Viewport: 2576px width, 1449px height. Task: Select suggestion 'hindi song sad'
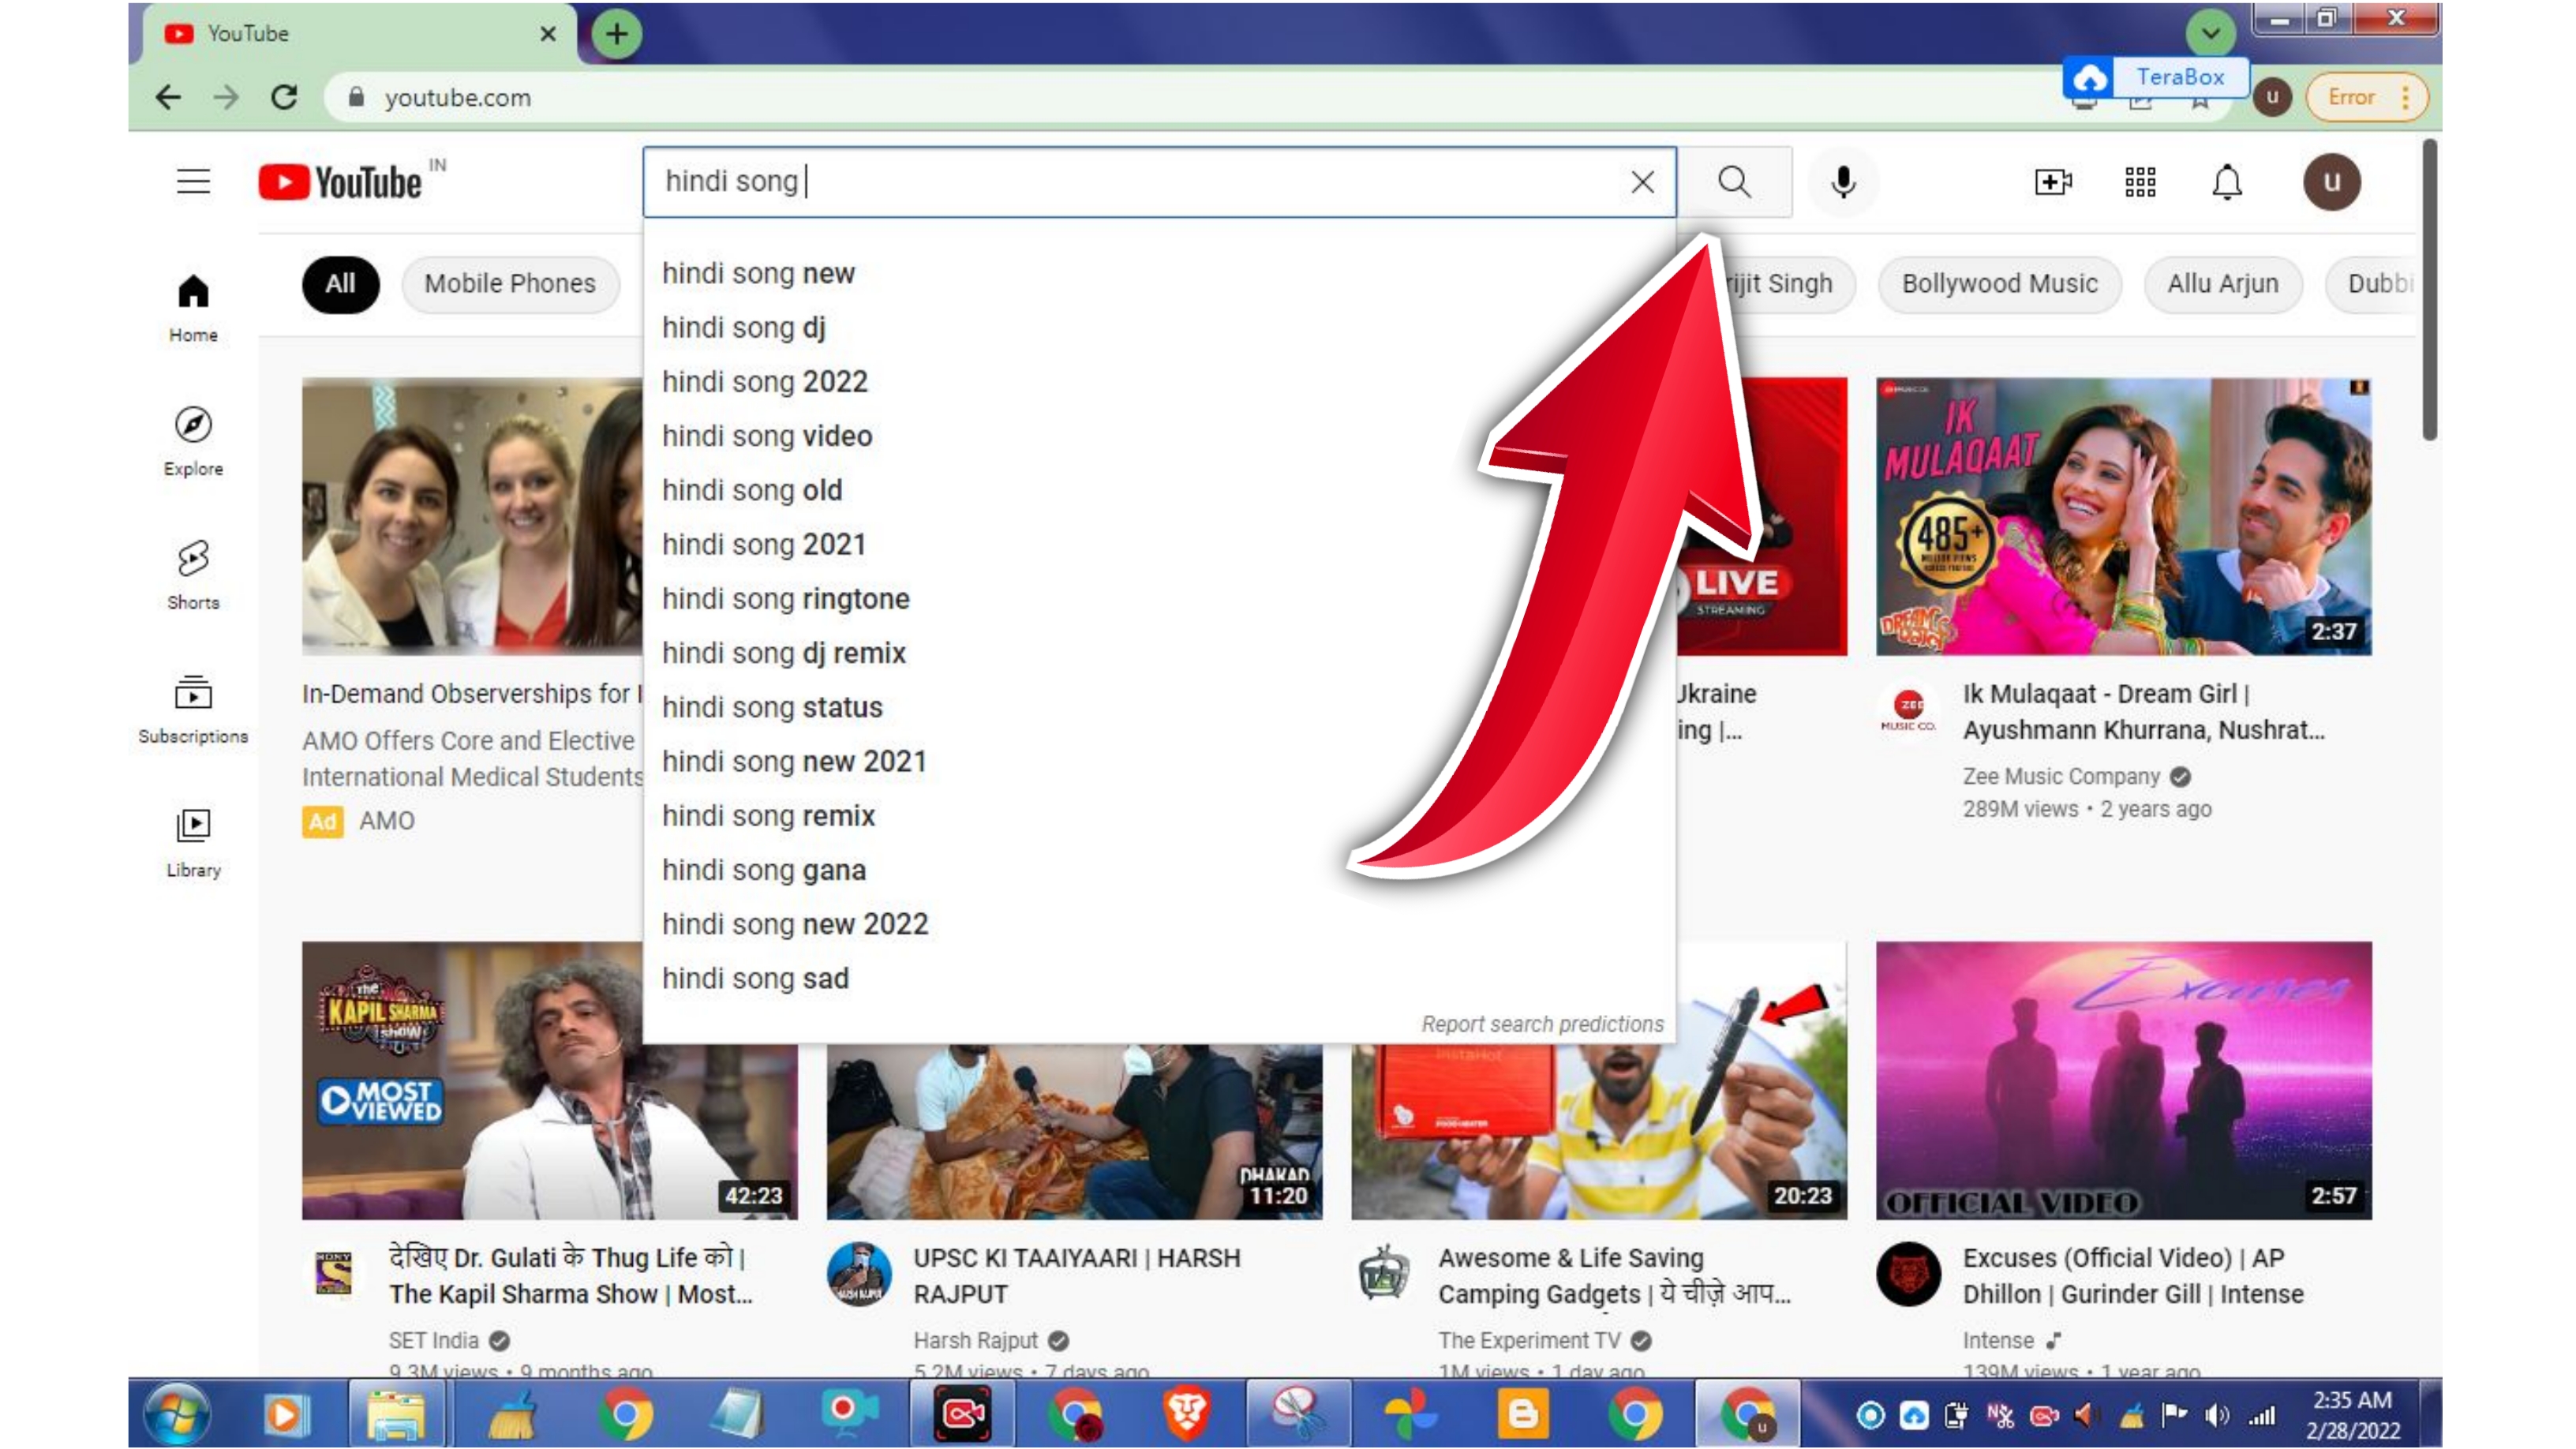tap(1159, 978)
